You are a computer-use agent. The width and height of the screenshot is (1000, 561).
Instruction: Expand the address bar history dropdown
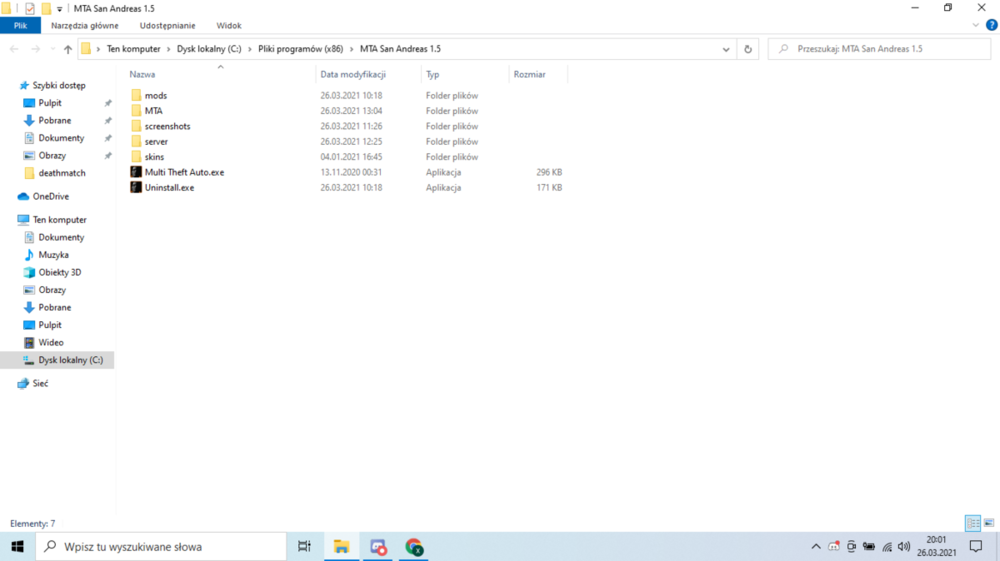[726, 49]
